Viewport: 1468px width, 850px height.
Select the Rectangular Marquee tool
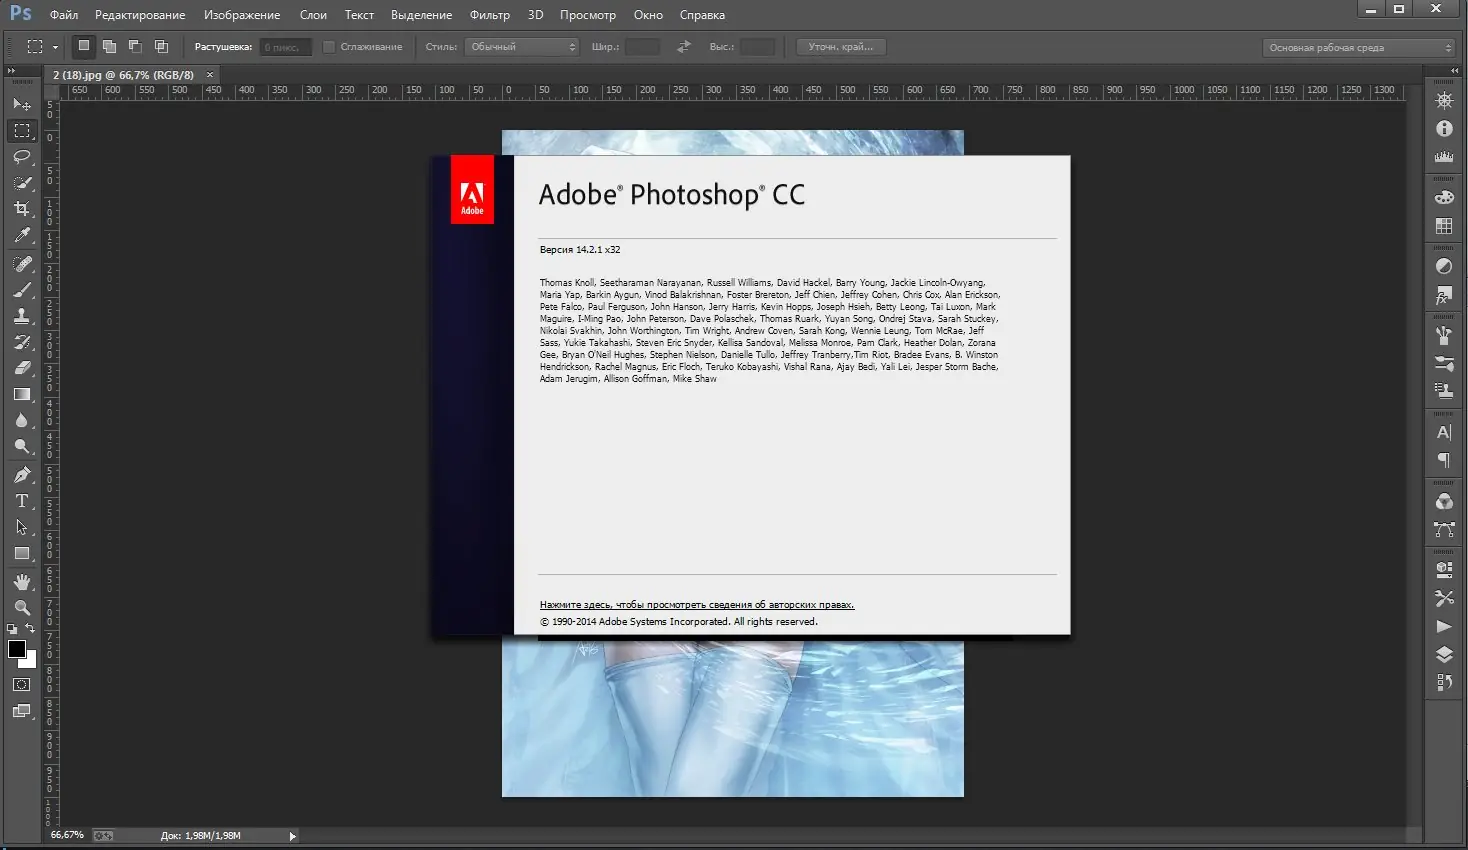(x=22, y=131)
